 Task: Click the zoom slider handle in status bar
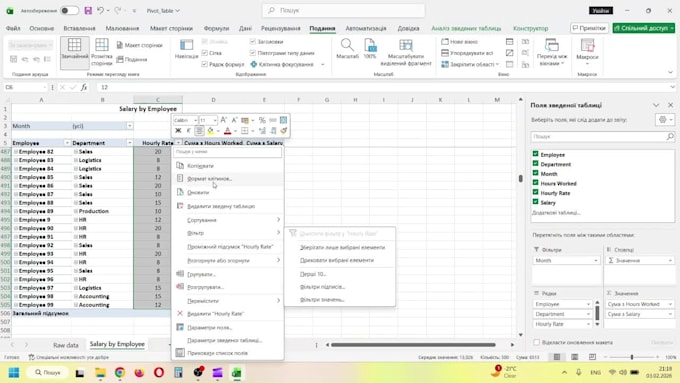(632, 357)
